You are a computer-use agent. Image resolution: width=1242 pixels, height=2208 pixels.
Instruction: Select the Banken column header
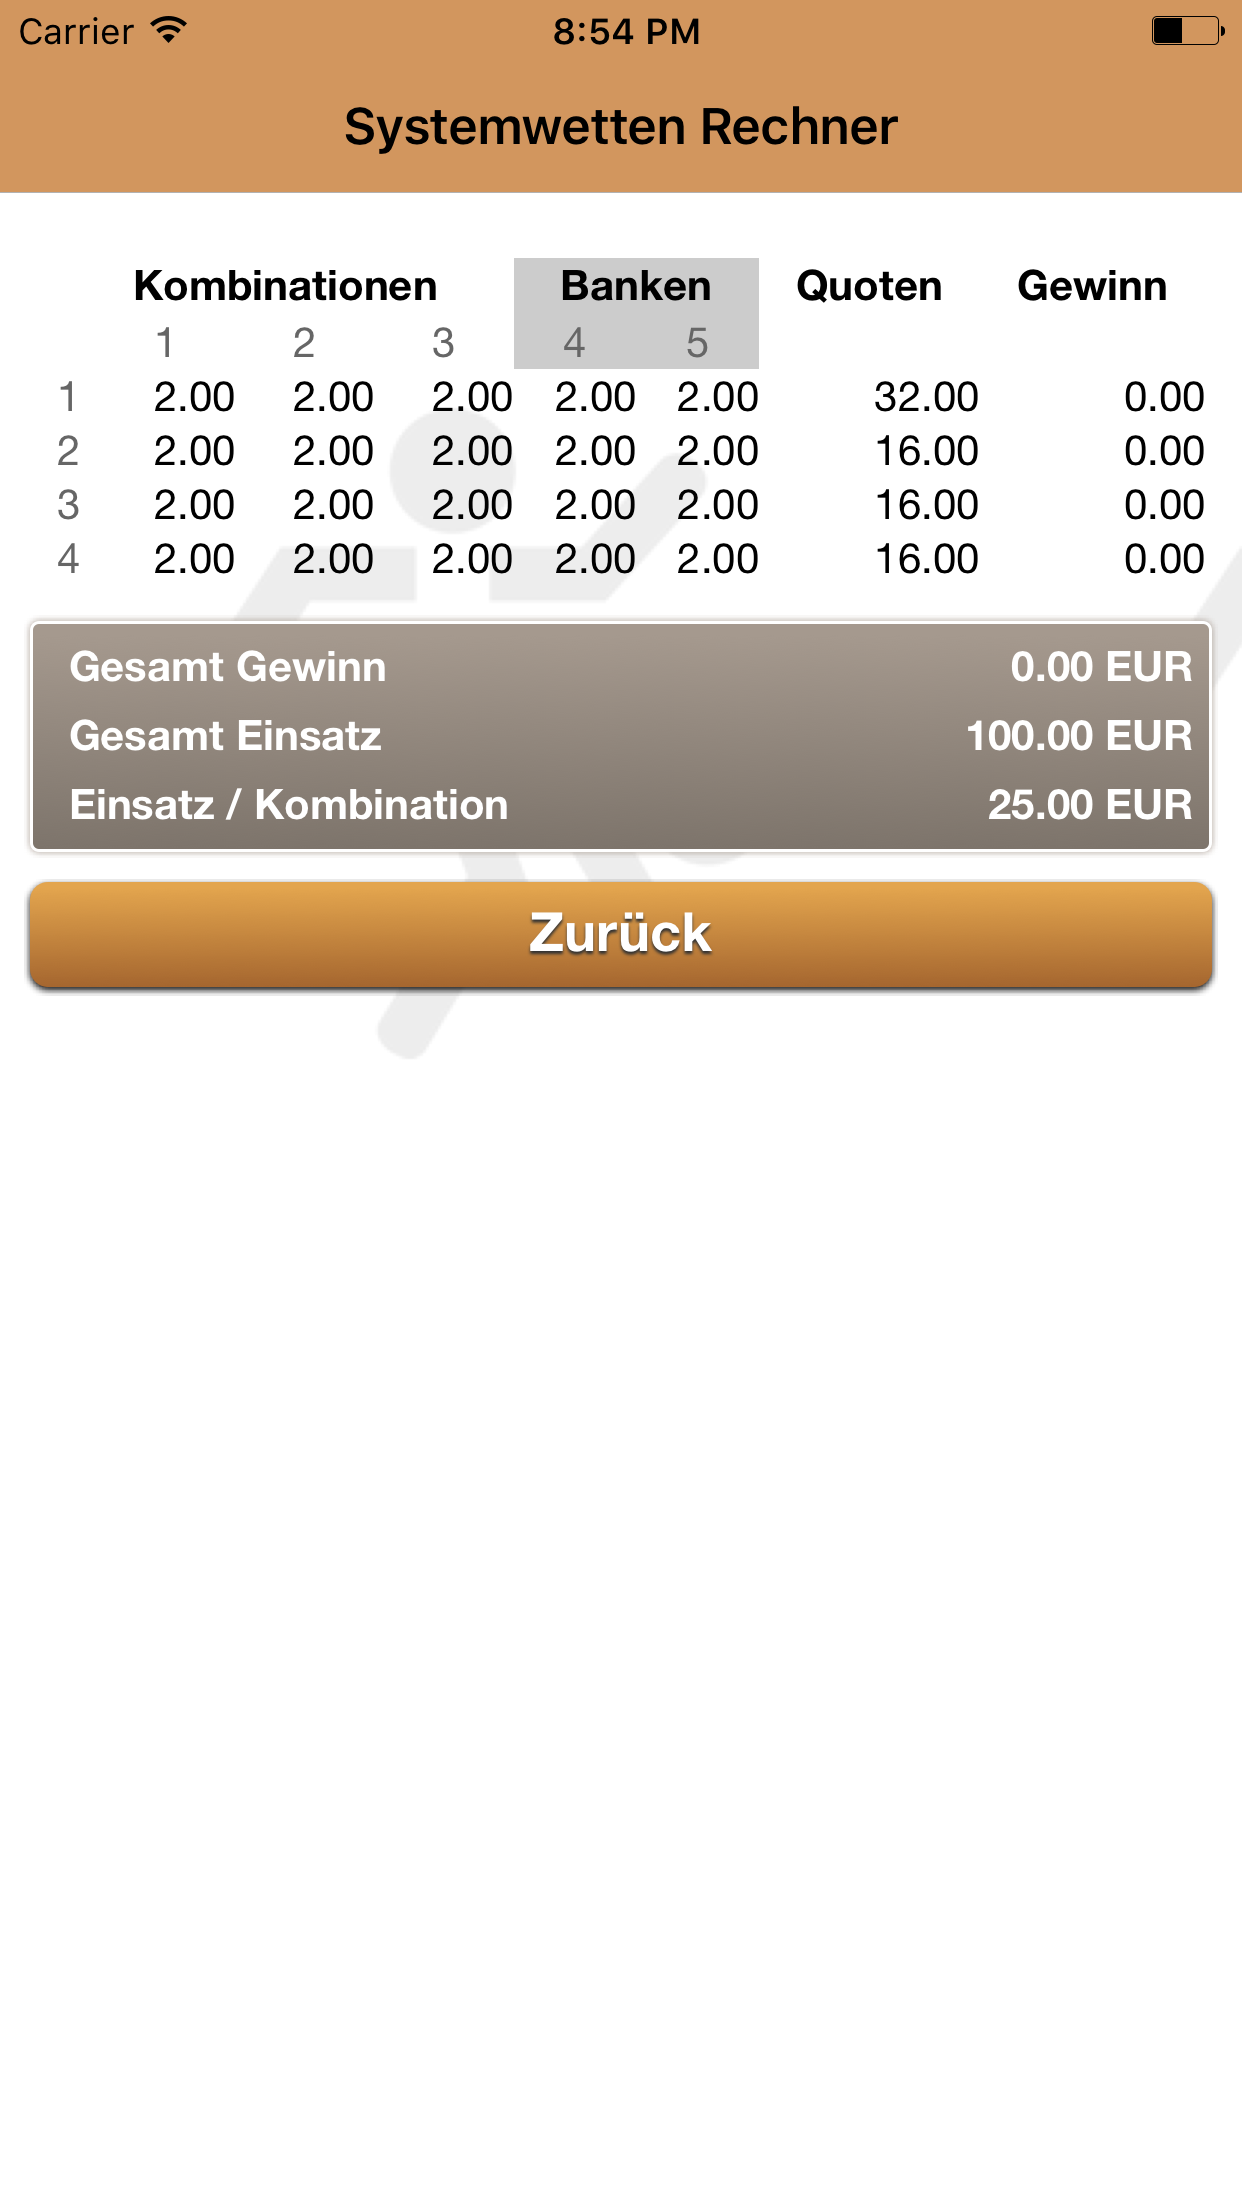pos(636,286)
